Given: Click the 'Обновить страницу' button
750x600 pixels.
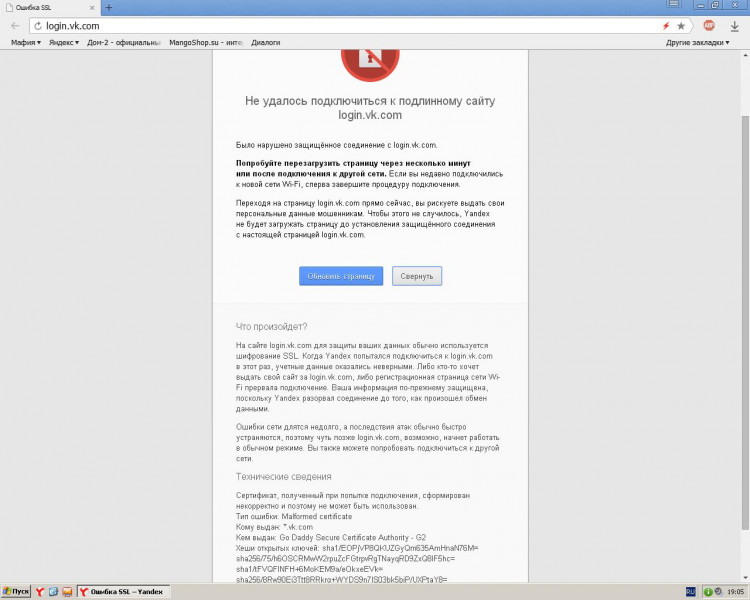Looking at the screenshot, I should pyautogui.click(x=341, y=276).
